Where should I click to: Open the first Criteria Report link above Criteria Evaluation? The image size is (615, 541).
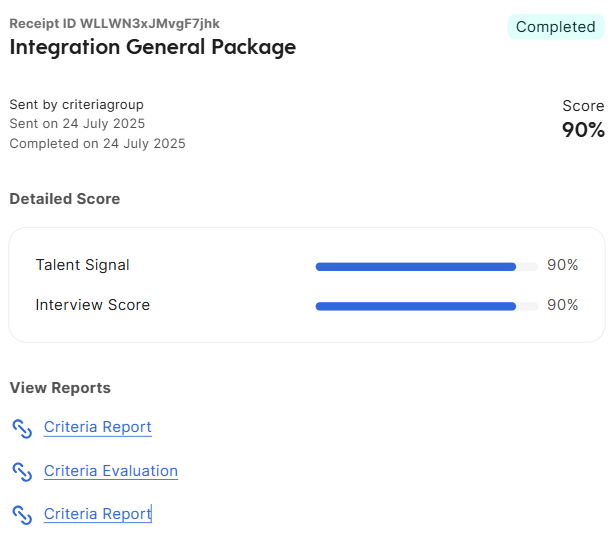(x=98, y=427)
